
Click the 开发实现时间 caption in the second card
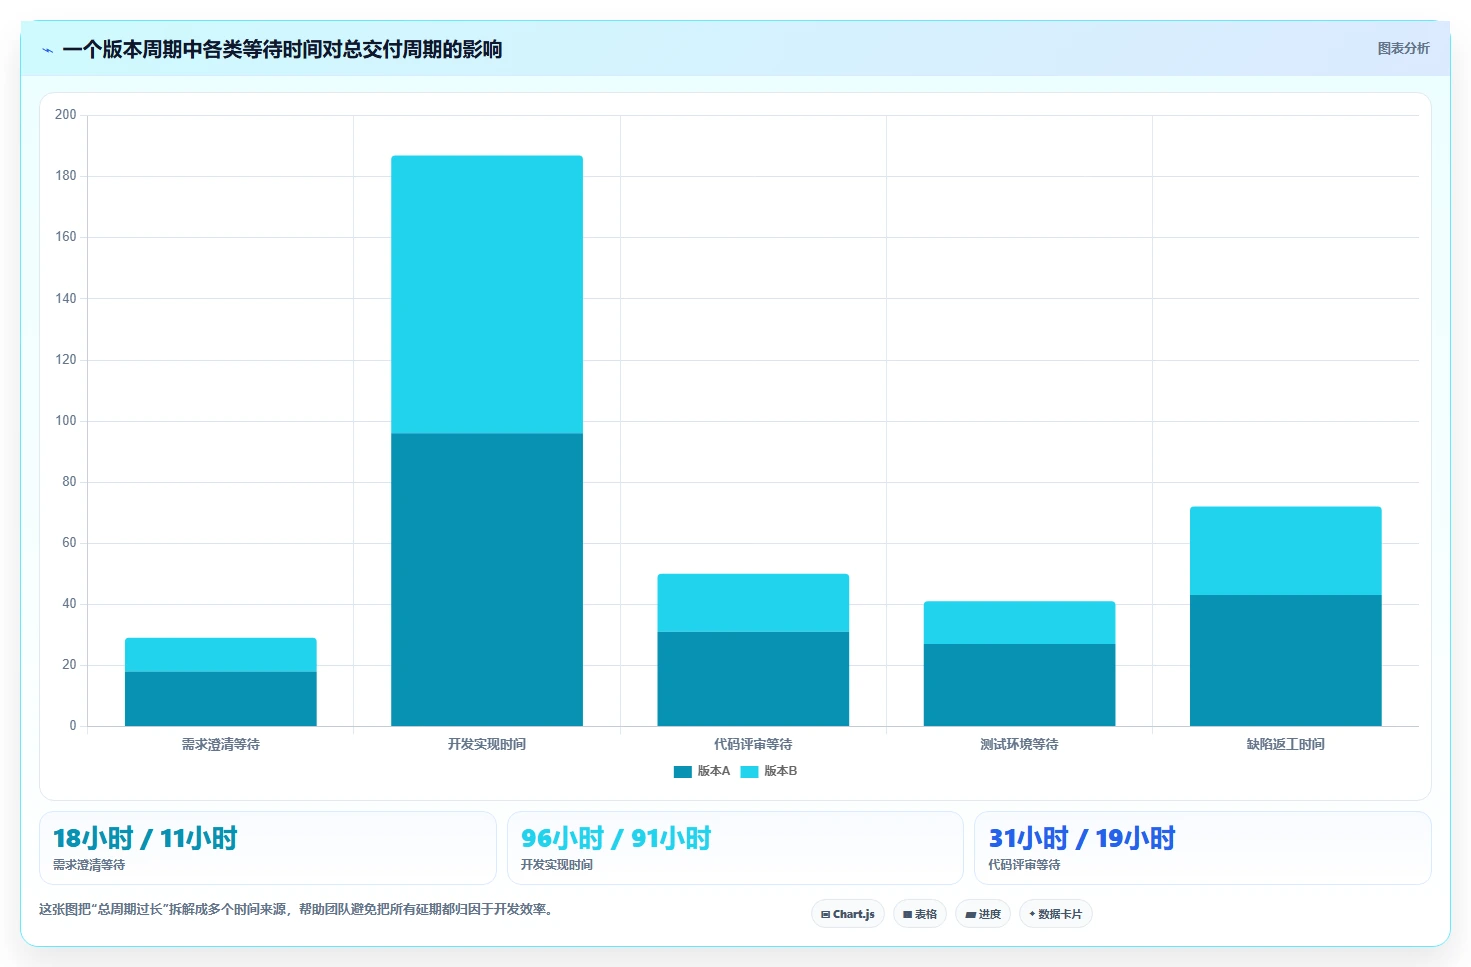557,865
